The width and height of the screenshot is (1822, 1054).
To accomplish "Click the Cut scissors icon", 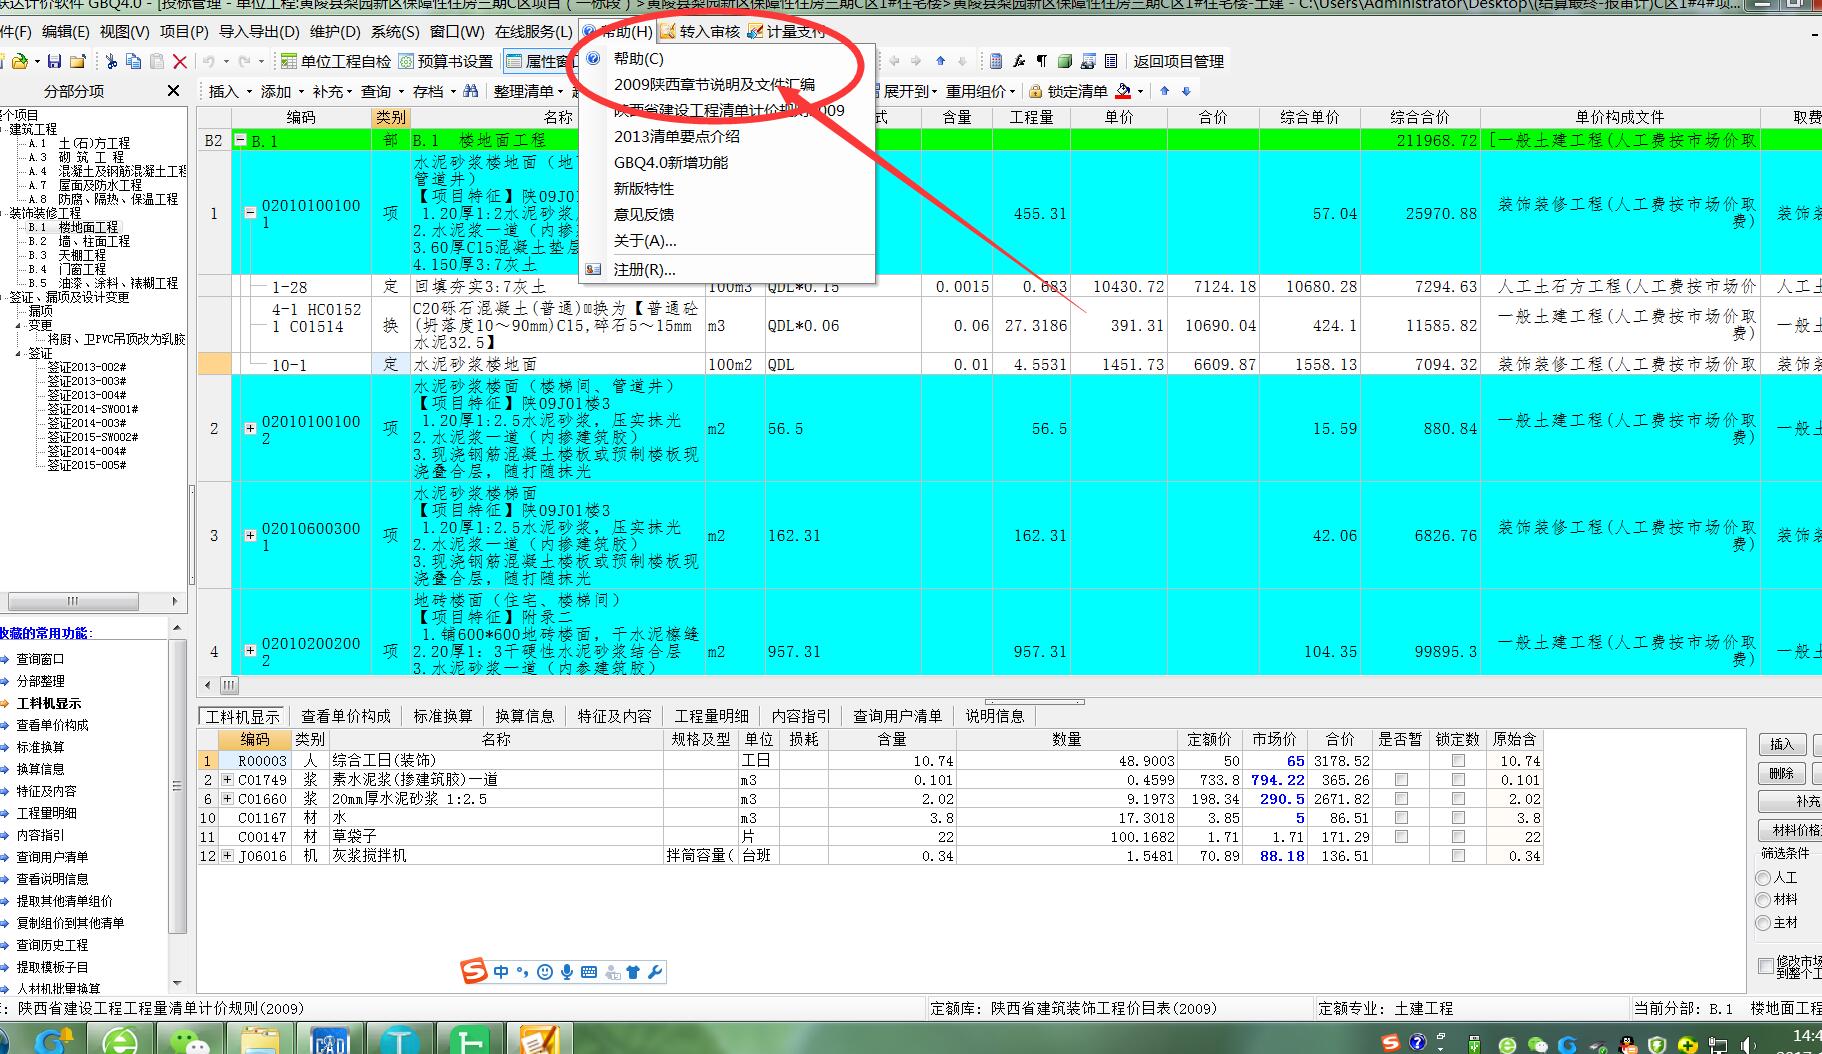I will click(x=111, y=62).
